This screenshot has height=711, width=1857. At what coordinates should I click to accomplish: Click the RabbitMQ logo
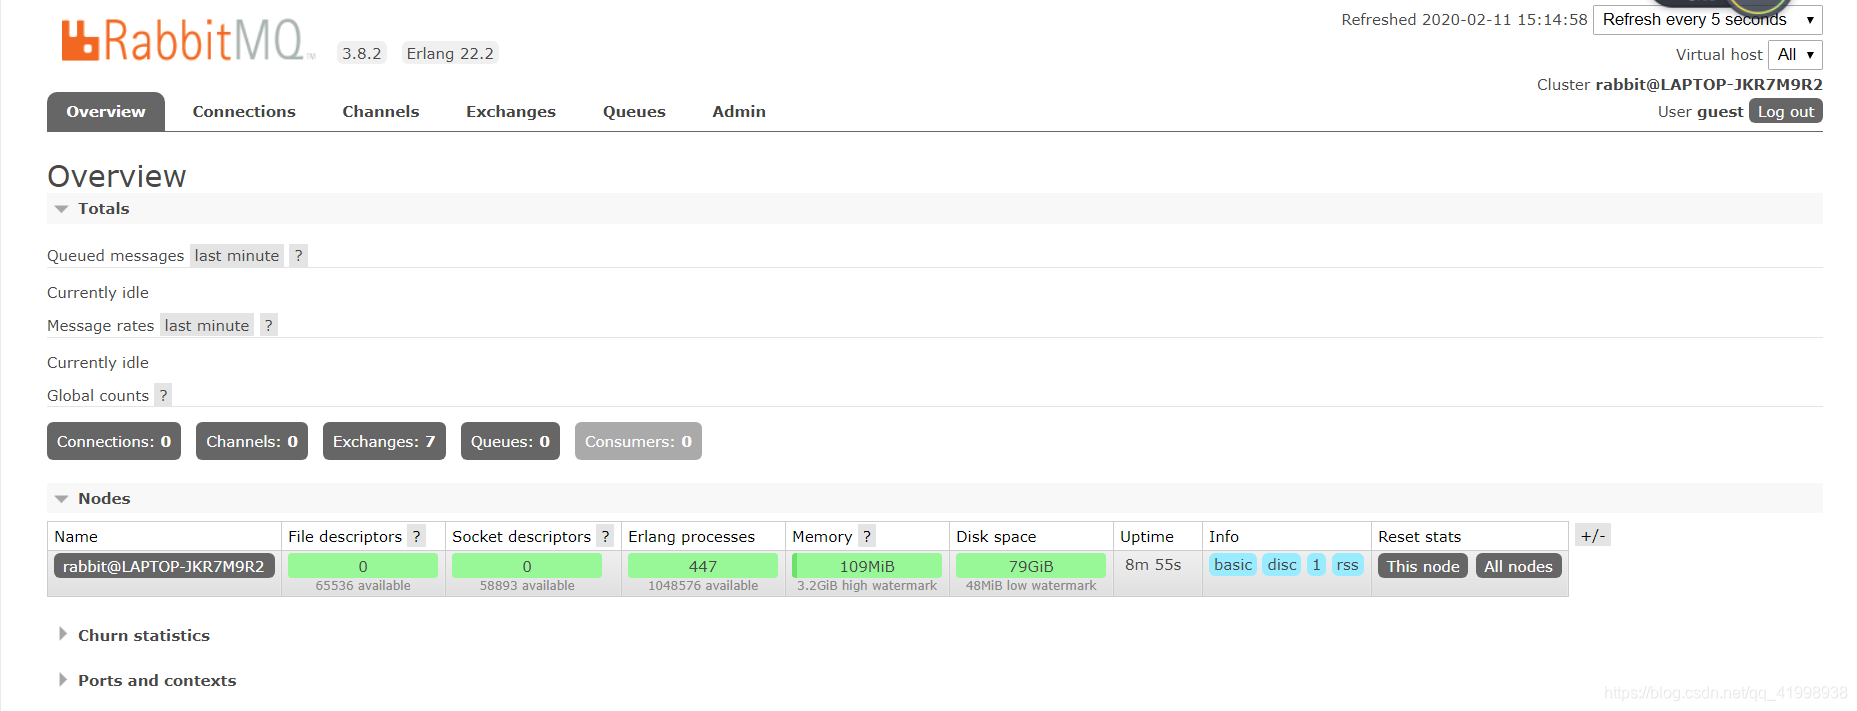tap(187, 41)
